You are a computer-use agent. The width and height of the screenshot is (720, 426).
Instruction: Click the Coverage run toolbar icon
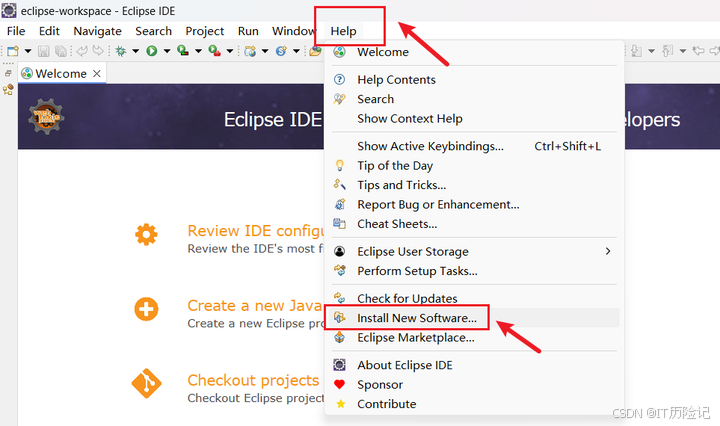click(x=183, y=51)
